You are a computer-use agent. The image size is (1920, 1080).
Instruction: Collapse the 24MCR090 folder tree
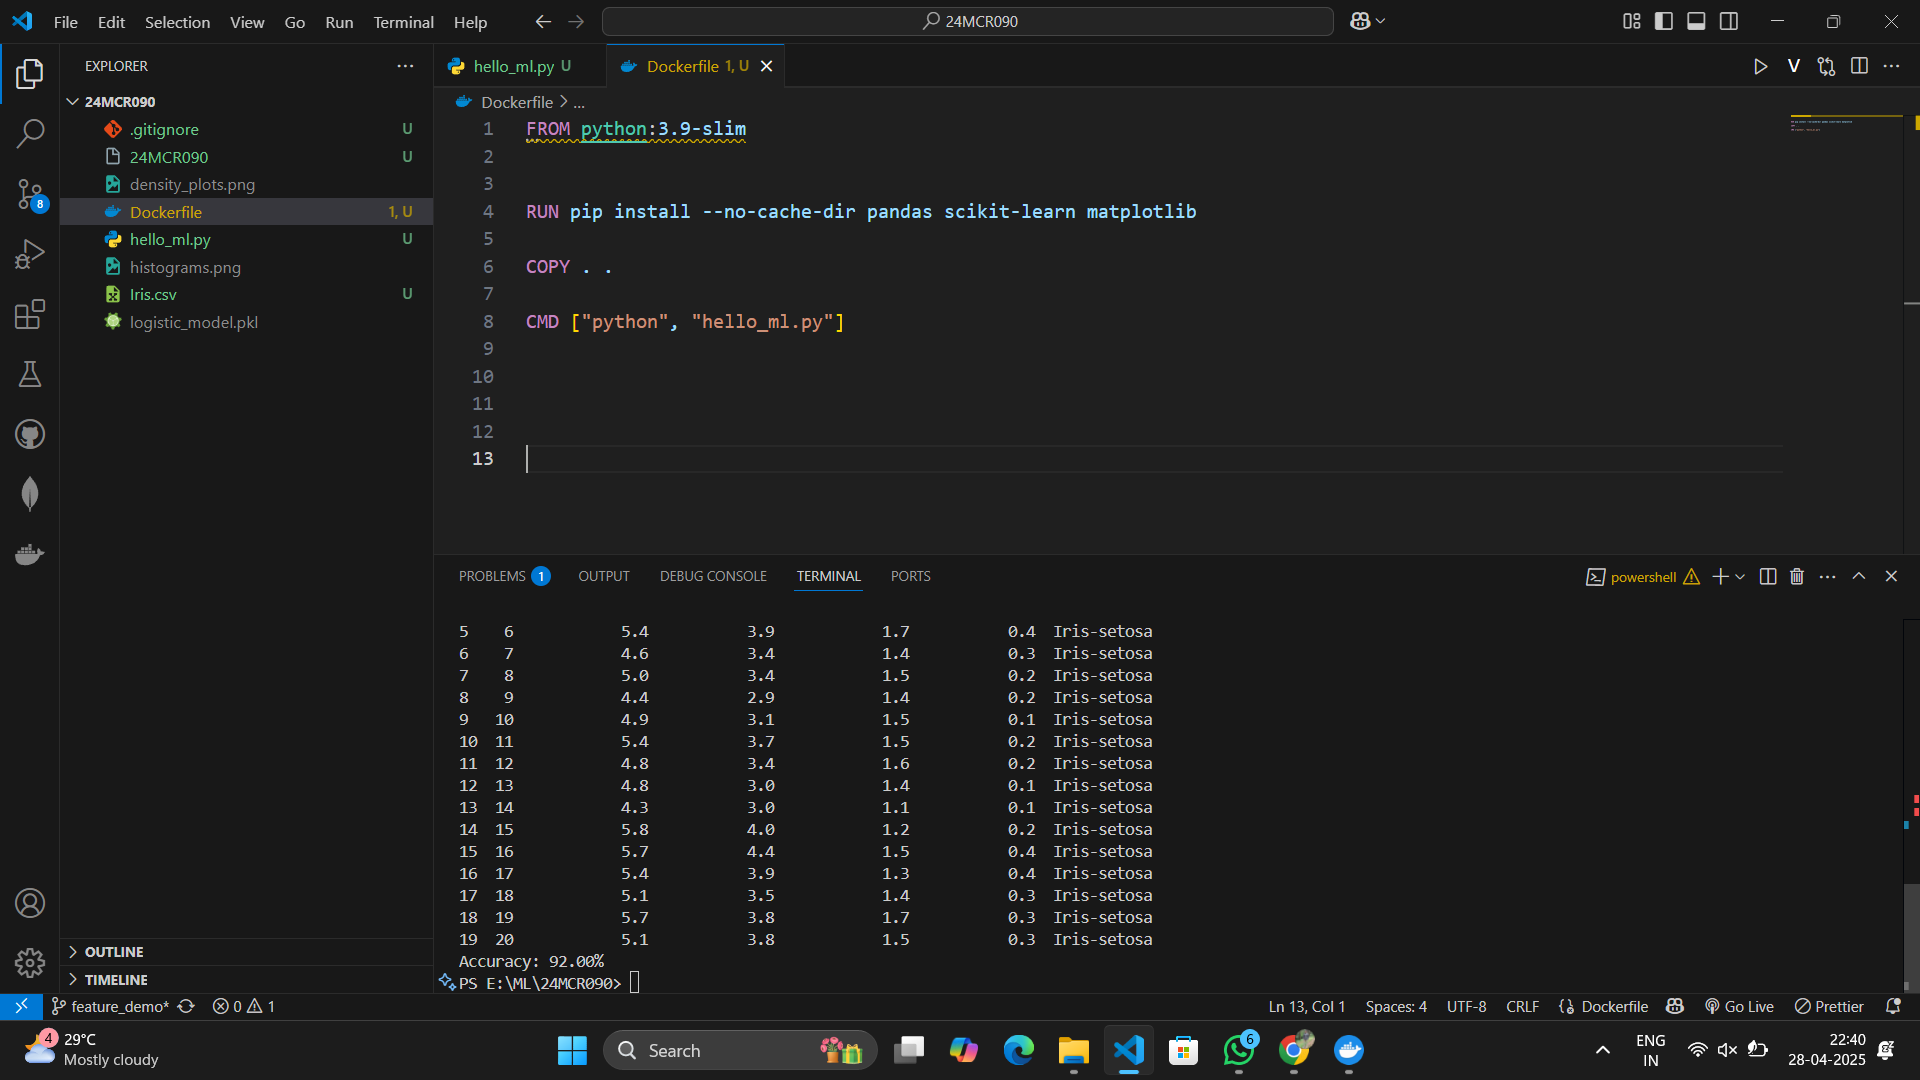click(72, 102)
